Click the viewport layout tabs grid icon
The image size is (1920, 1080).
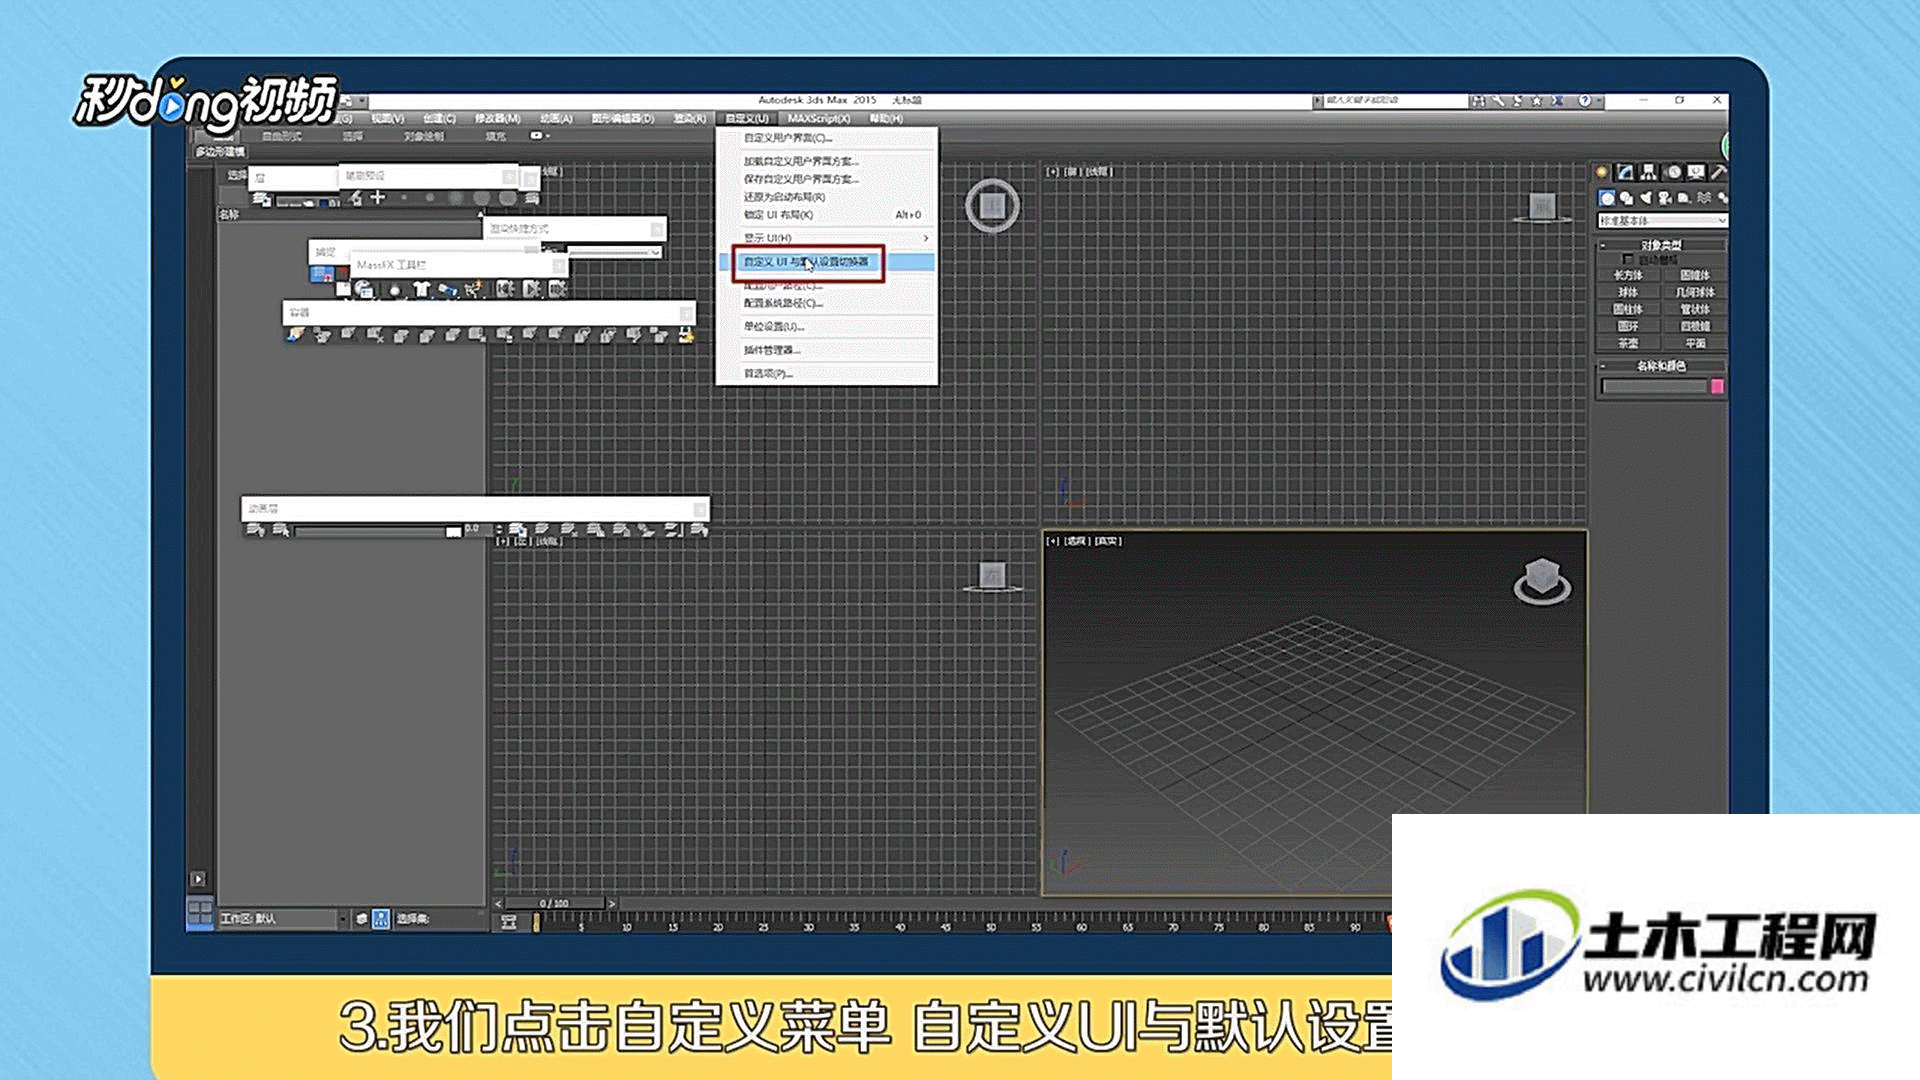tap(200, 912)
